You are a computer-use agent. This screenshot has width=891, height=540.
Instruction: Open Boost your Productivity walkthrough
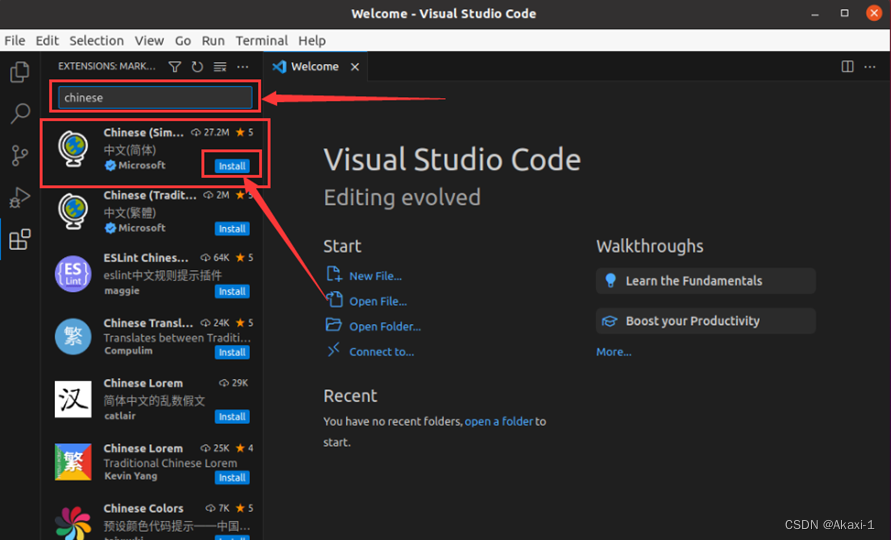click(x=706, y=321)
